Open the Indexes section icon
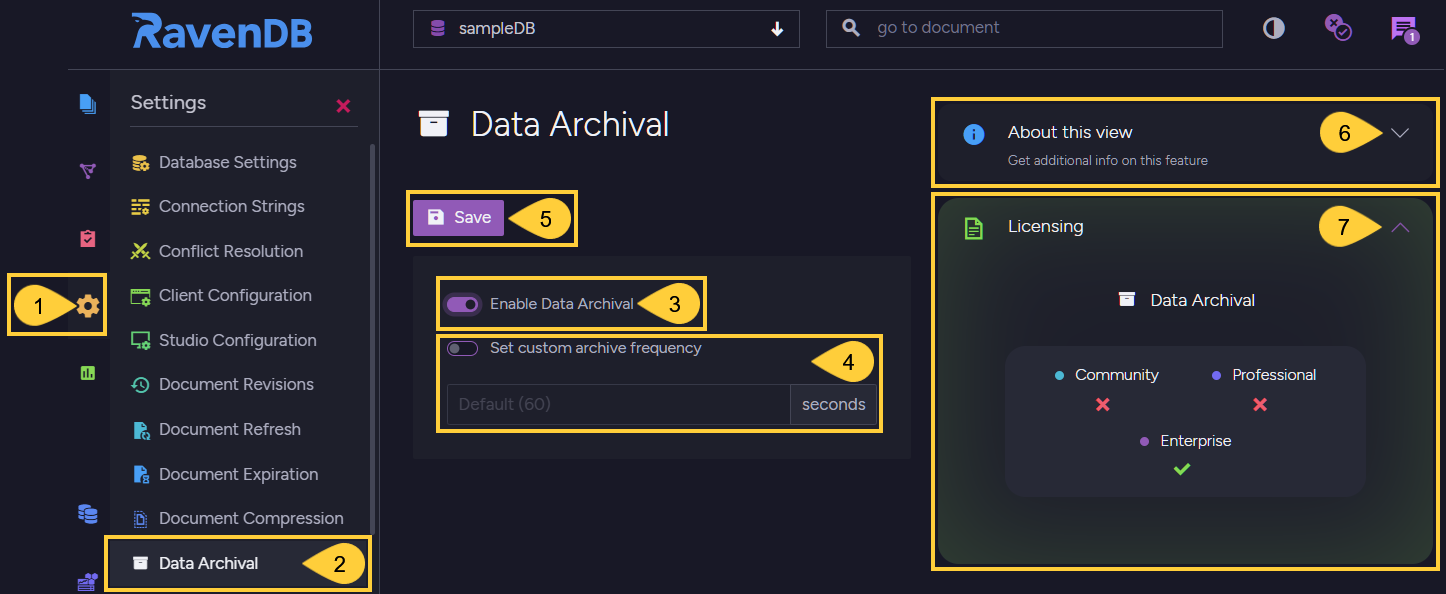The width and height of the screenshot is (1446, 594). [x=88, y=171]
